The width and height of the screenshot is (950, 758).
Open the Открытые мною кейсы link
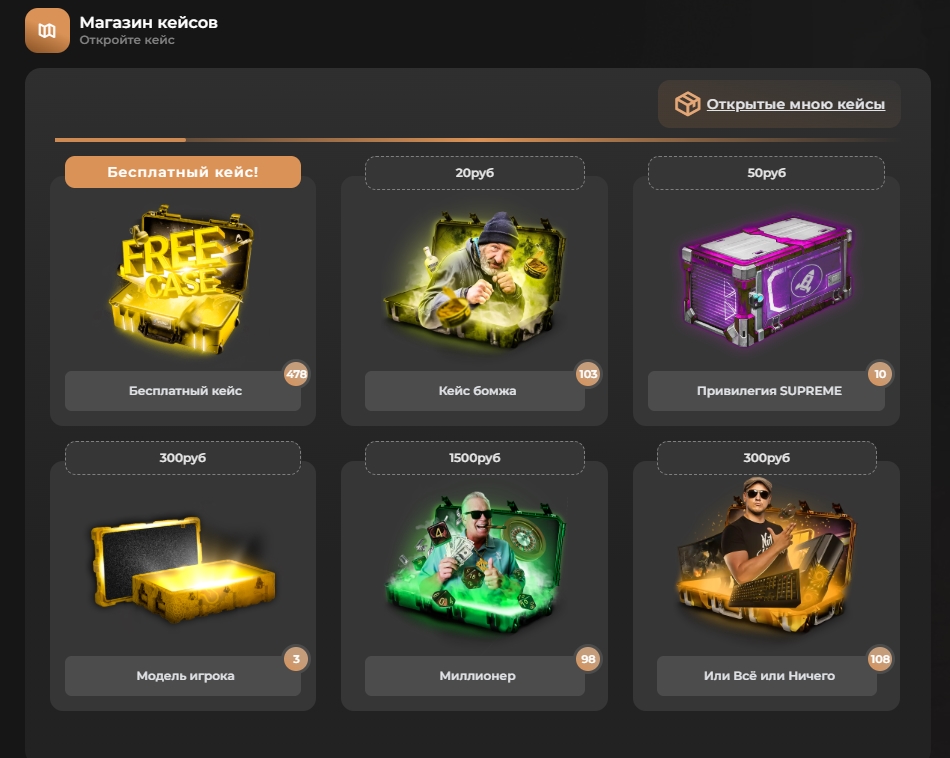click(796, 104)
